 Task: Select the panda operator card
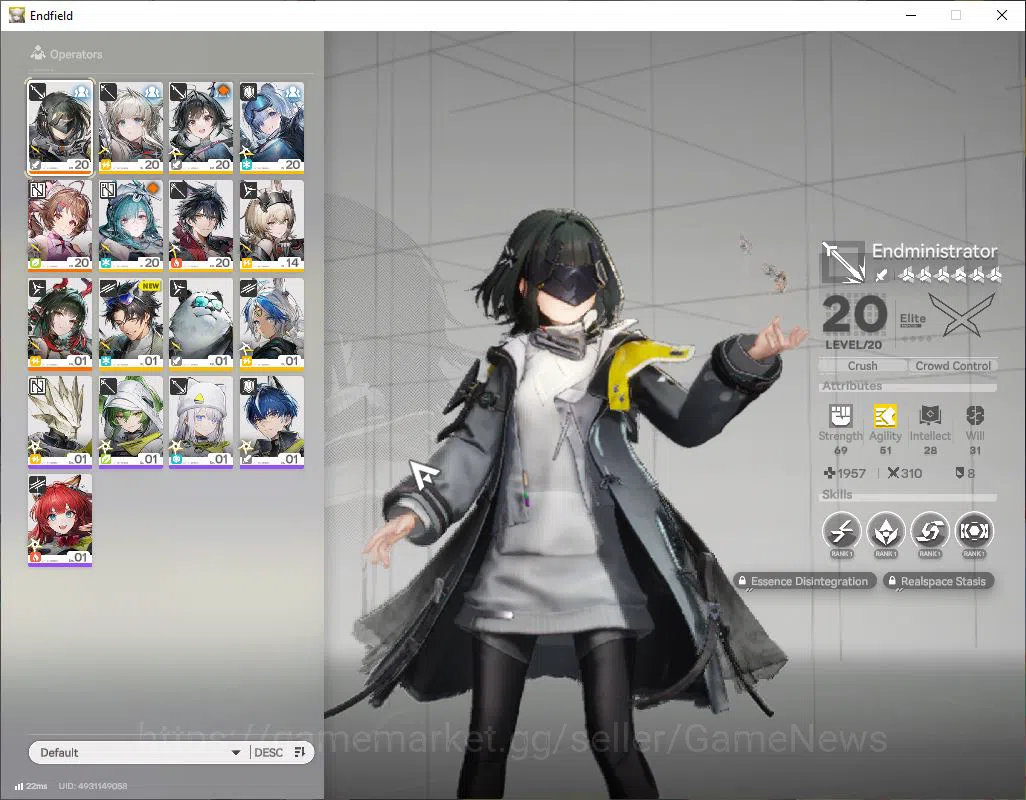[201, 324]
